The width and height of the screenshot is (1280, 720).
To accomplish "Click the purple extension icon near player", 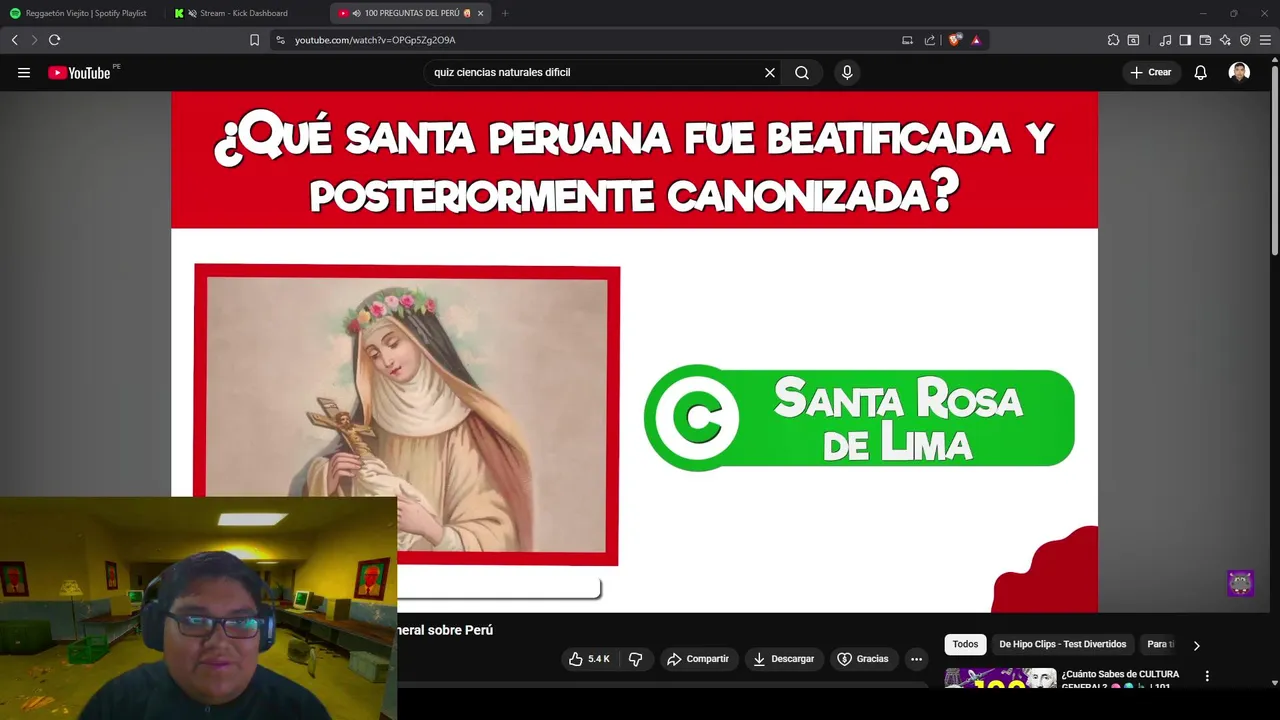I will [1240, 583].
